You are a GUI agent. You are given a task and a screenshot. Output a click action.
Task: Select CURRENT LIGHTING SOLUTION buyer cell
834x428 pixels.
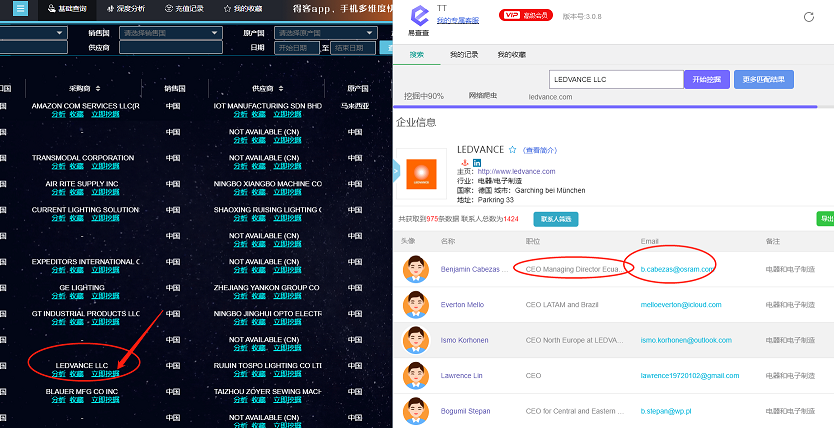pos(85,209)
